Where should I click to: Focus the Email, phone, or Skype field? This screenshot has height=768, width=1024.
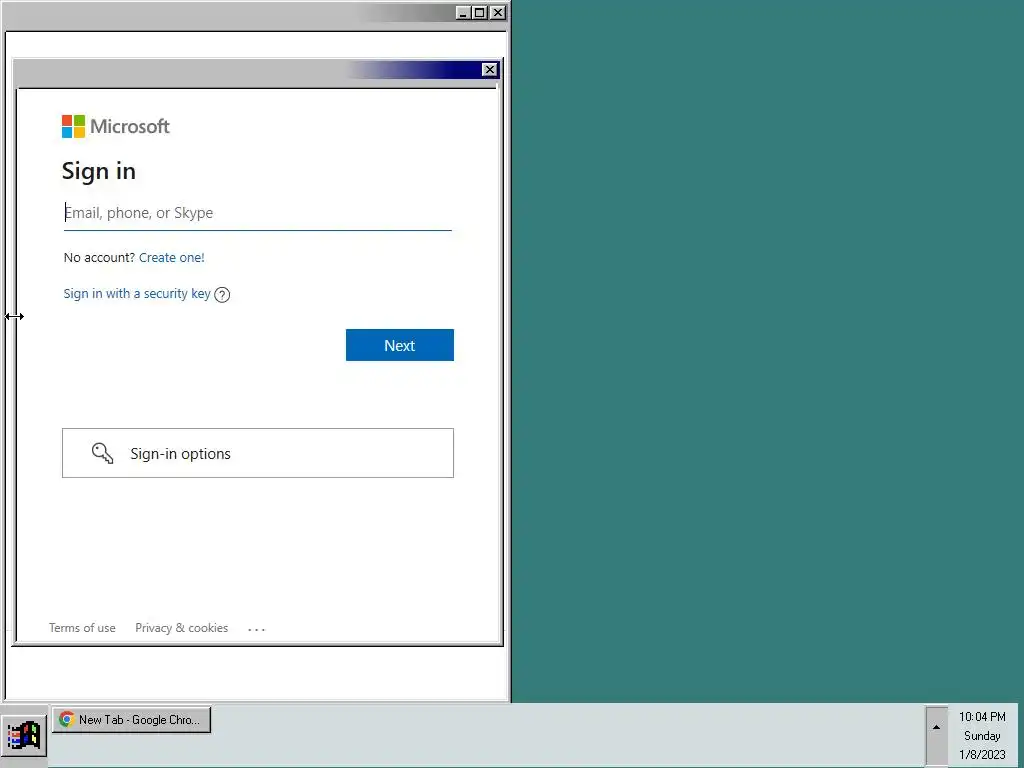[x=257, y=213]
